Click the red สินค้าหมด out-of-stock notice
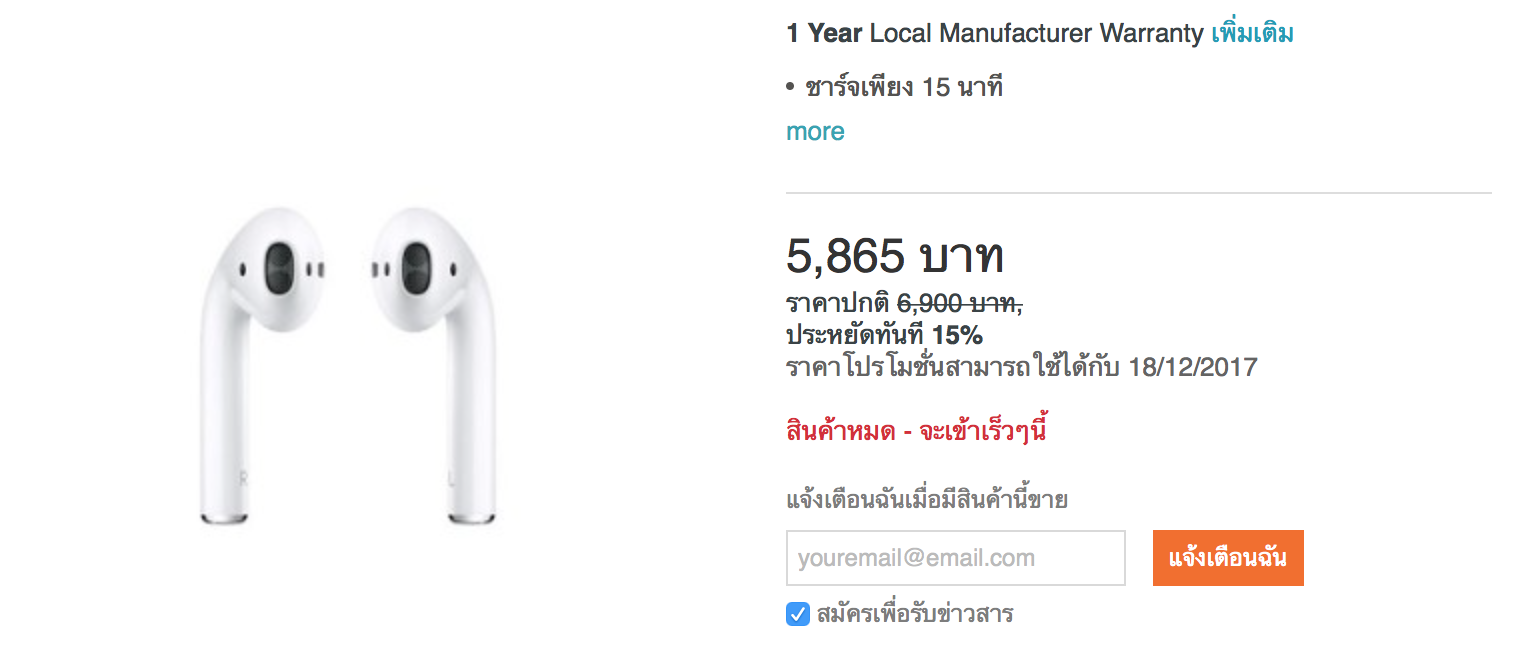Viewport: 1526px width, 664px height. tap(916, 432)
